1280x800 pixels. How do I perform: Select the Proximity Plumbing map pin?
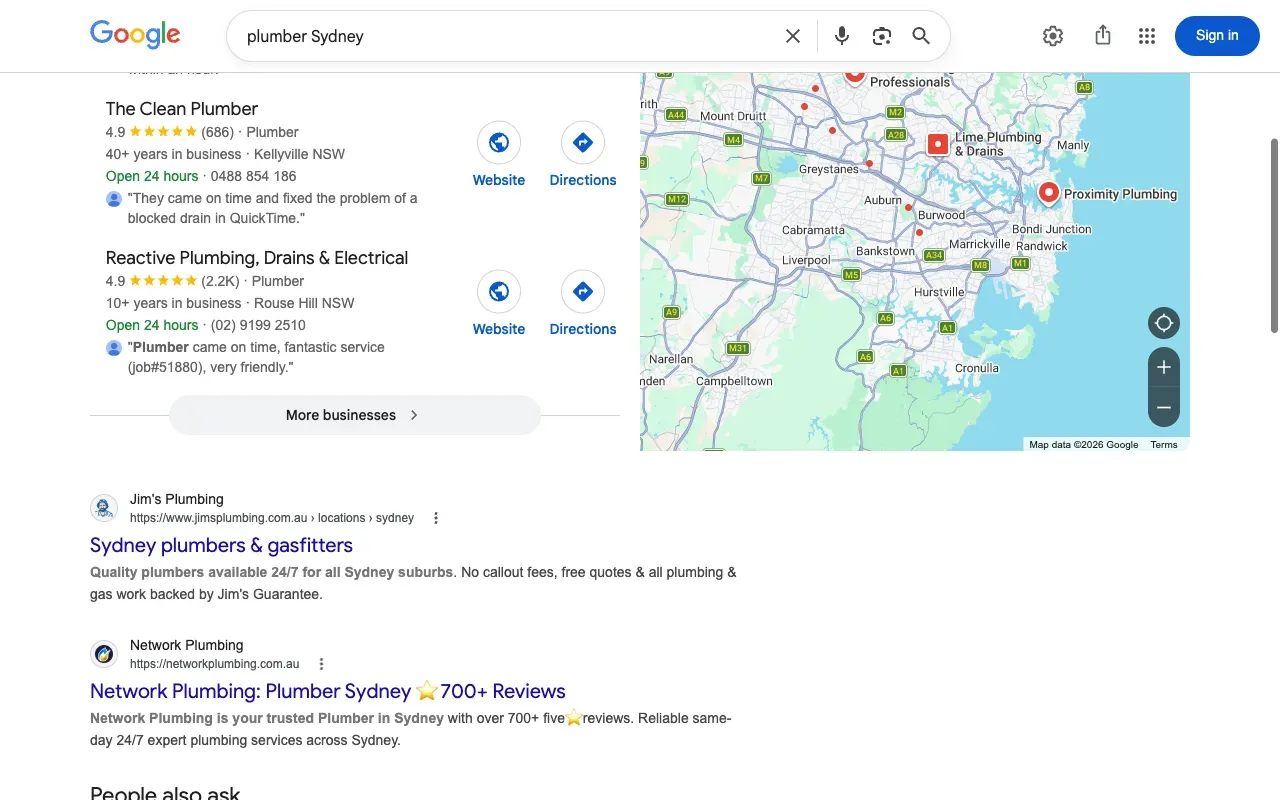1048,193
